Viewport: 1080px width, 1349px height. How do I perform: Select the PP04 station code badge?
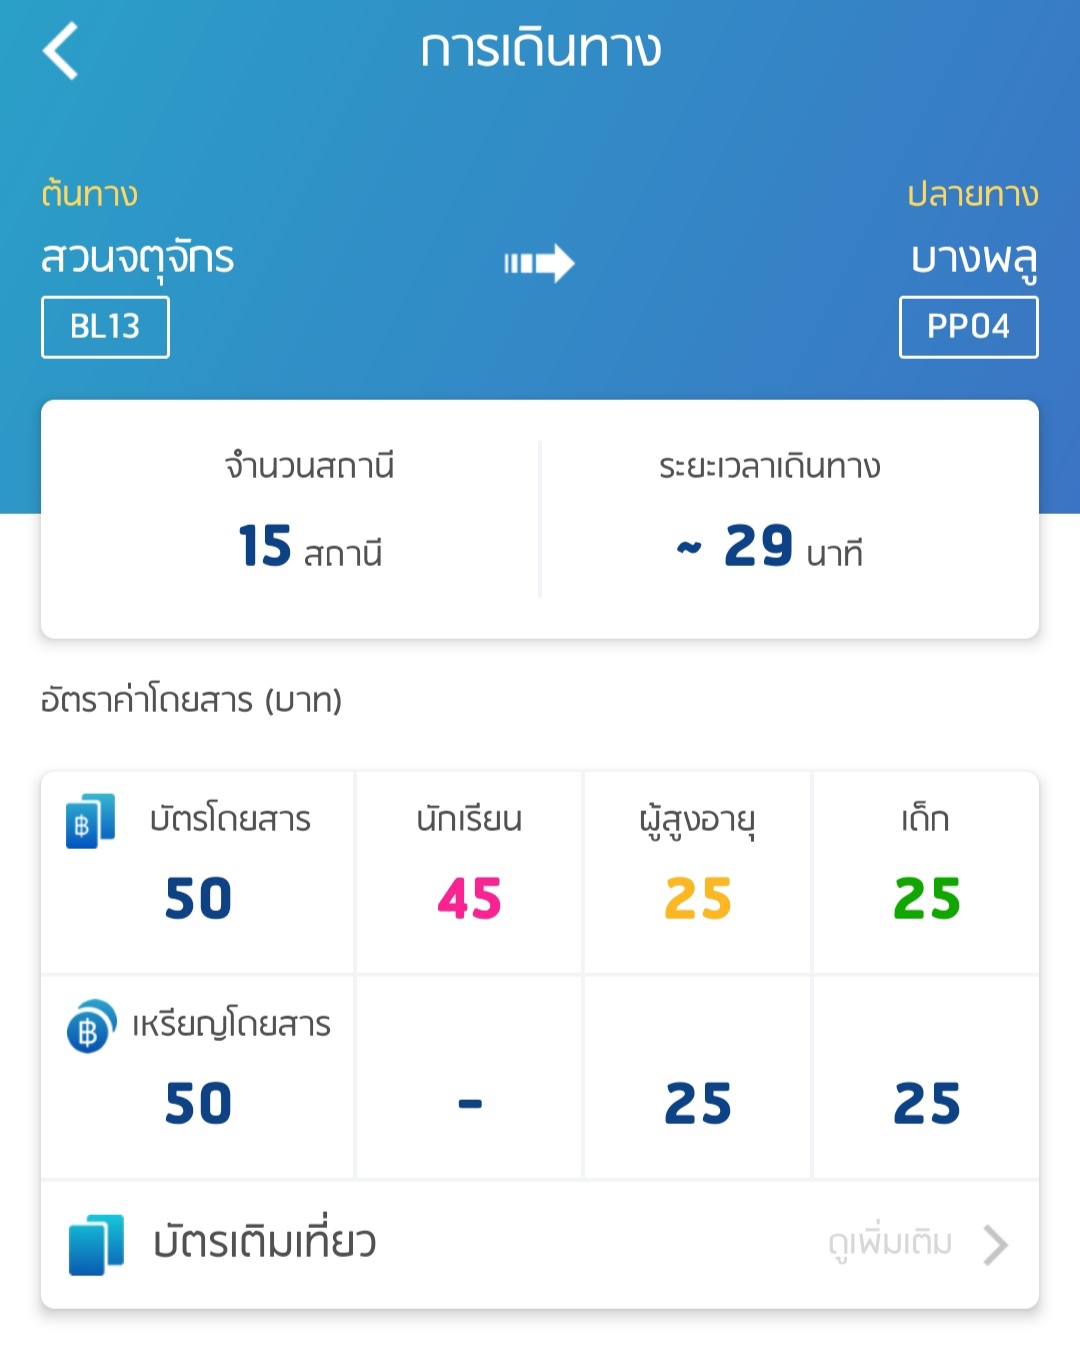tap(968, 327)
